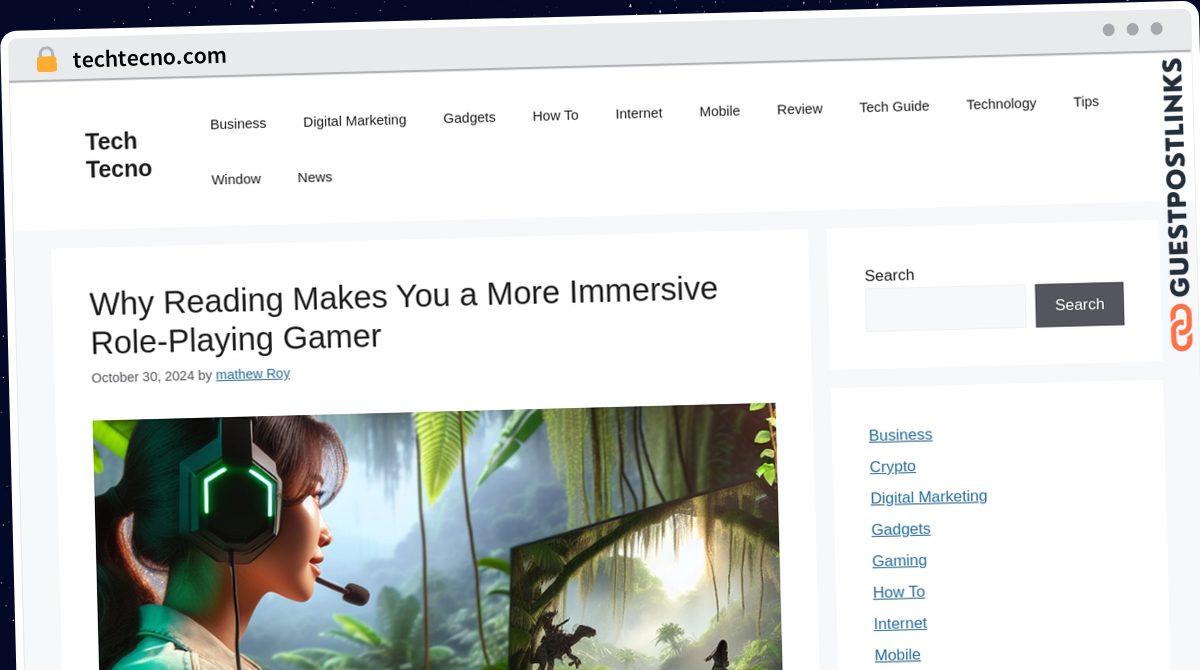Click the article title about immersive role-playing
The width and height of the screenshot is (1200, 670).
404,315
